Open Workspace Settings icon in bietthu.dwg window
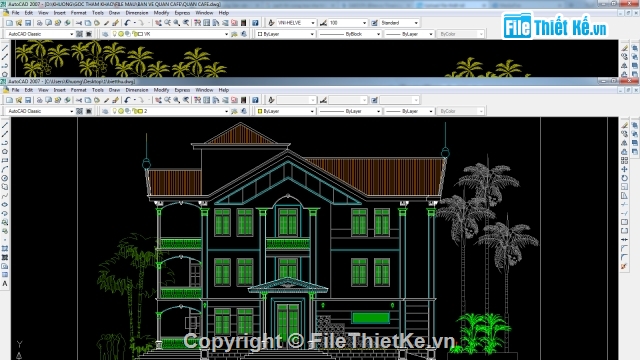This screenshot has width=640, height=360. [x=80, y=111]
